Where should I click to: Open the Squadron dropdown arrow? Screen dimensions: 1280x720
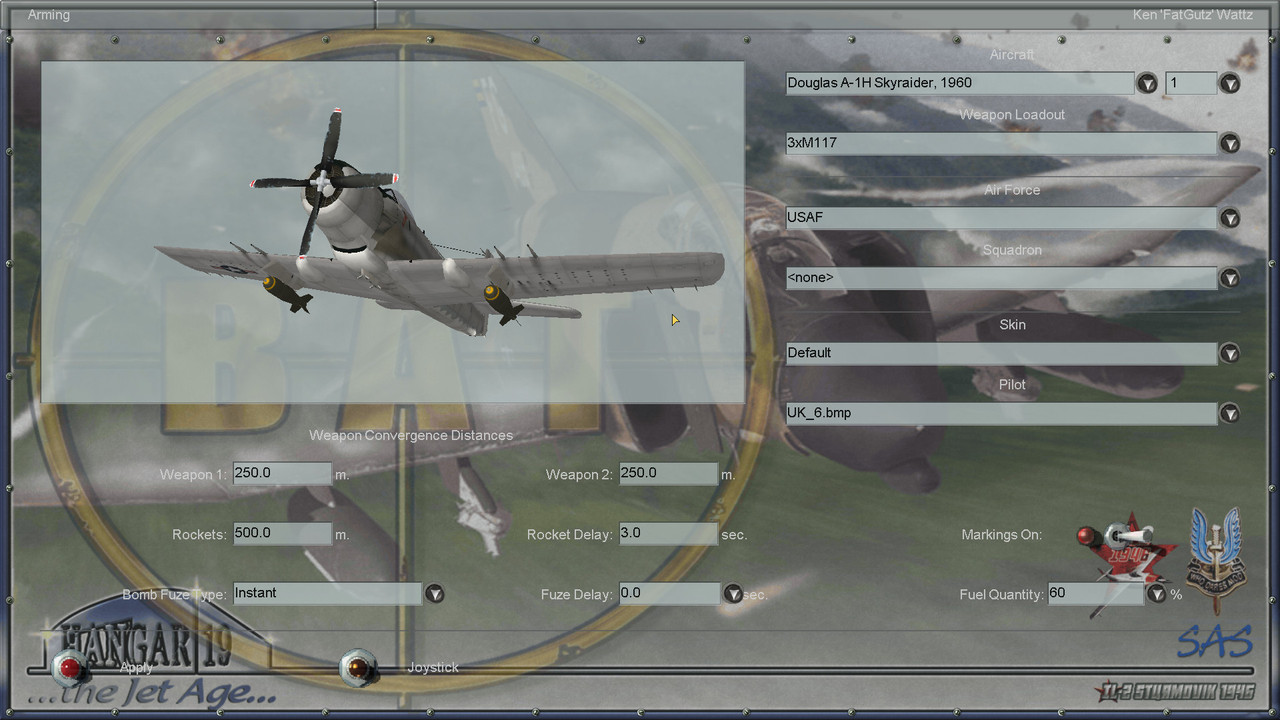[x=1229, y=278]
